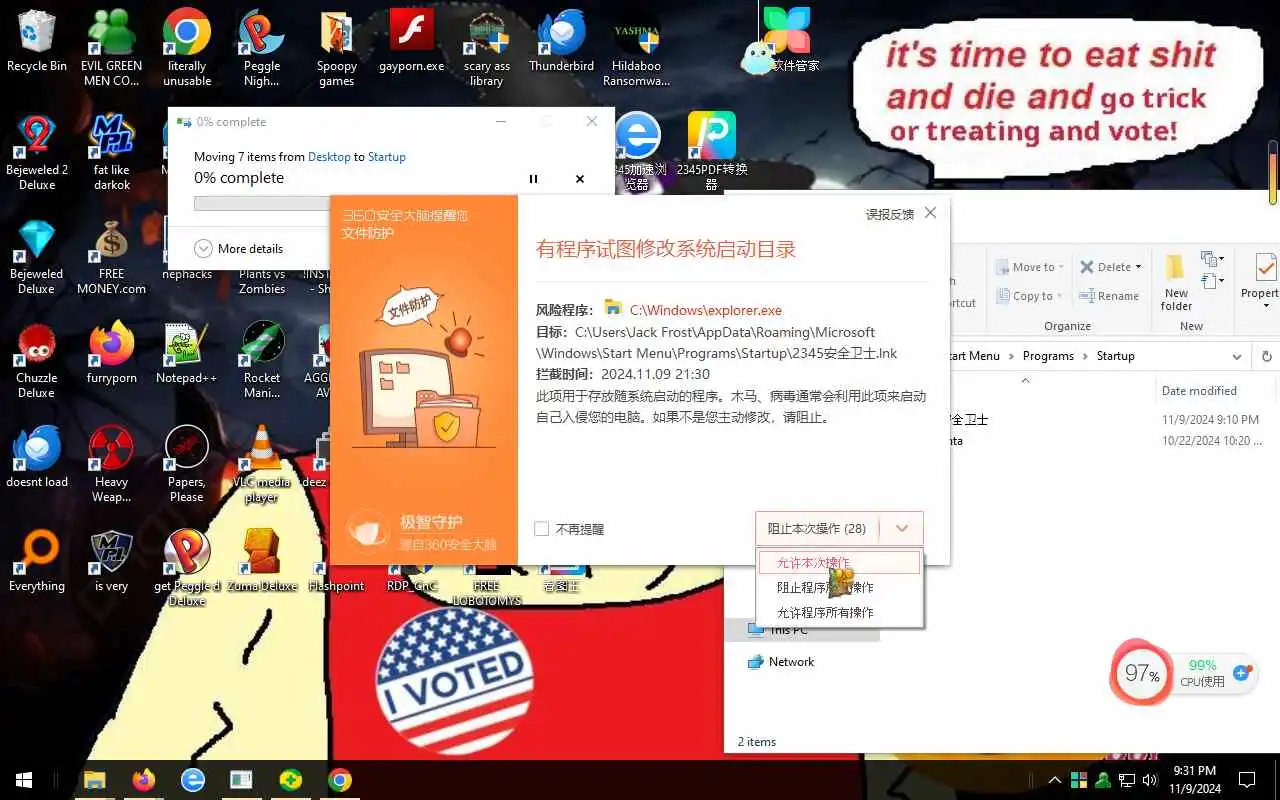Screen dimensions: 1280x800
Task: Expand the address bar history dropdown
Action: click(x=1237, y=356)
